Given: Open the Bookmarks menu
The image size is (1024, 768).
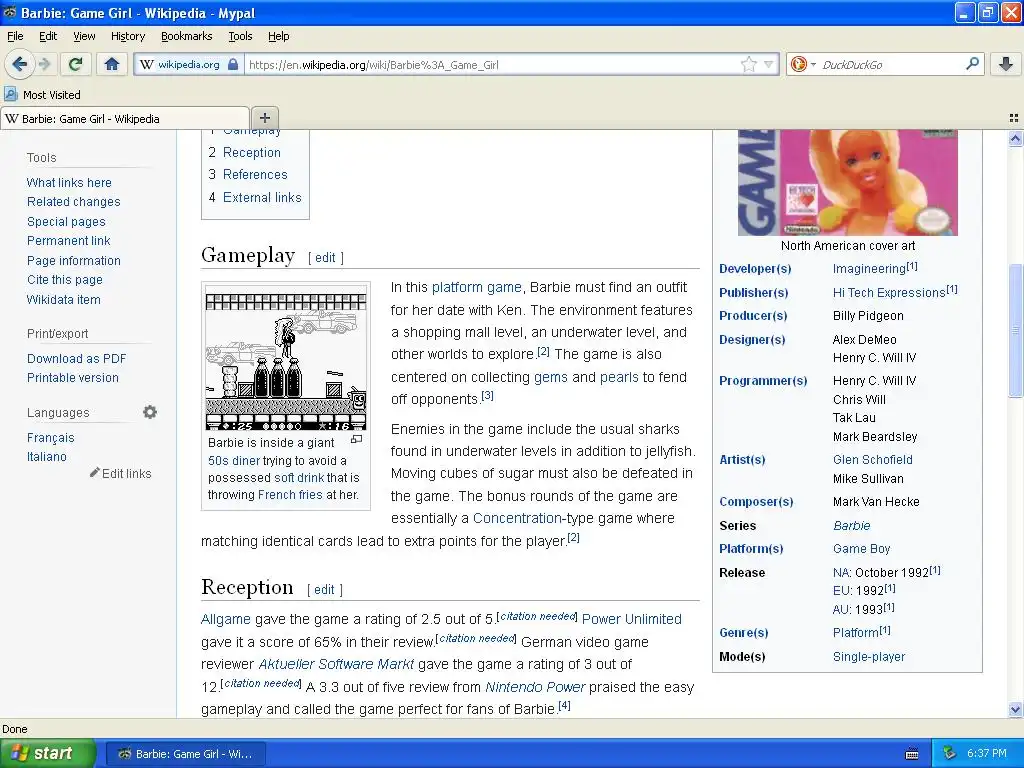Looking at the screenshot, I should [186, 36].
